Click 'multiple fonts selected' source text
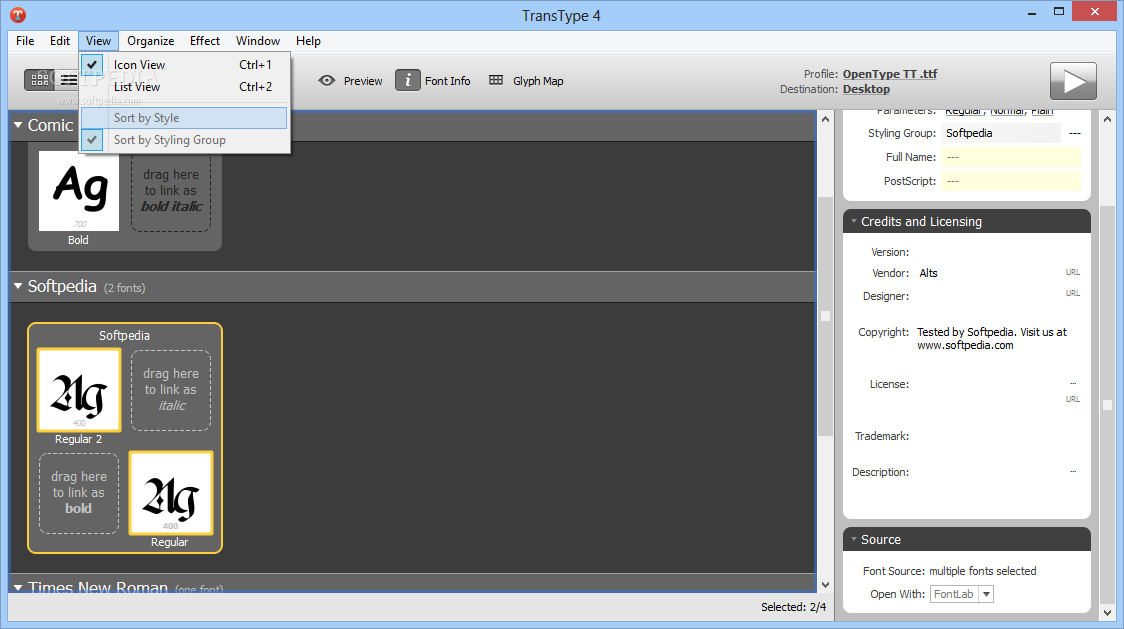The image size is (1124, 629). (983, 571)
